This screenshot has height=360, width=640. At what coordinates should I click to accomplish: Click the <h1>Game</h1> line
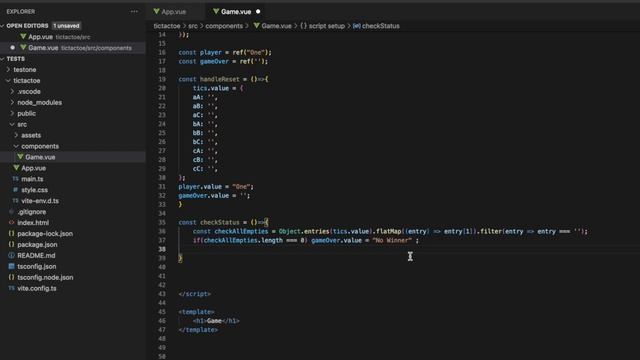pos(216,321)
